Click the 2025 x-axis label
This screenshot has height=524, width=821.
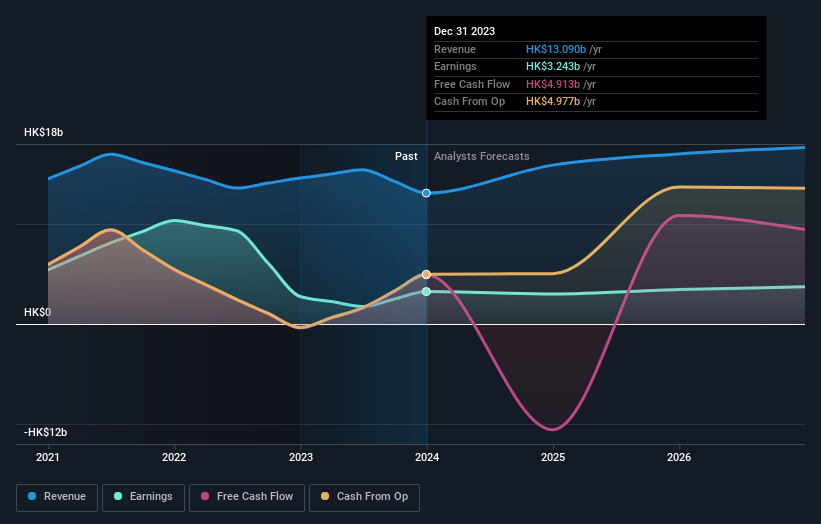click(x=553, y=457)
